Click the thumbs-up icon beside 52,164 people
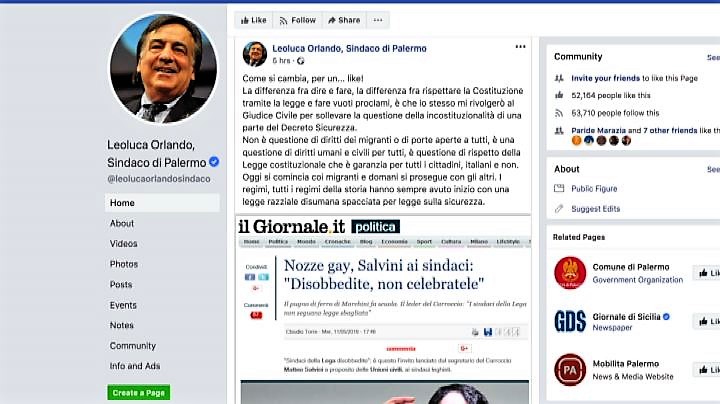 [x=559, y=95]
